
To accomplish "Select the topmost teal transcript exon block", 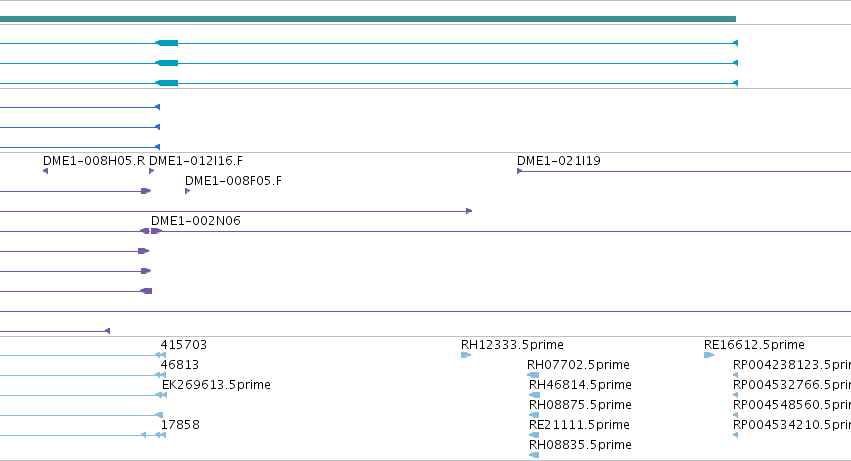I will pyautogui.click(x=167, y=43).
